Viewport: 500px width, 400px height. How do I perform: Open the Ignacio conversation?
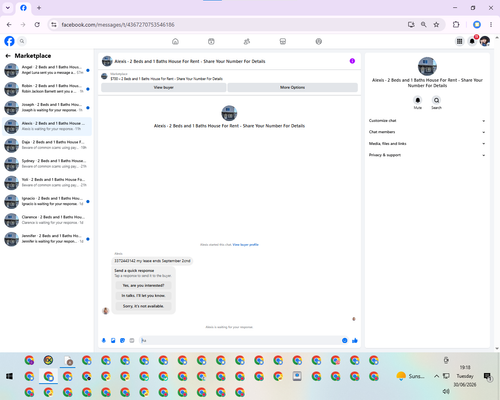point(47,201)
